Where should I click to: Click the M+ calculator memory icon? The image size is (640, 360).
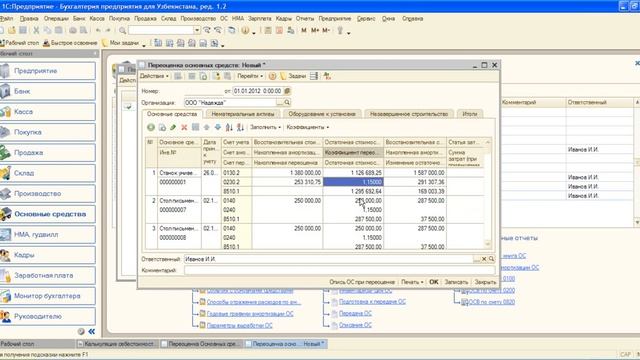[x=315, y=31]
